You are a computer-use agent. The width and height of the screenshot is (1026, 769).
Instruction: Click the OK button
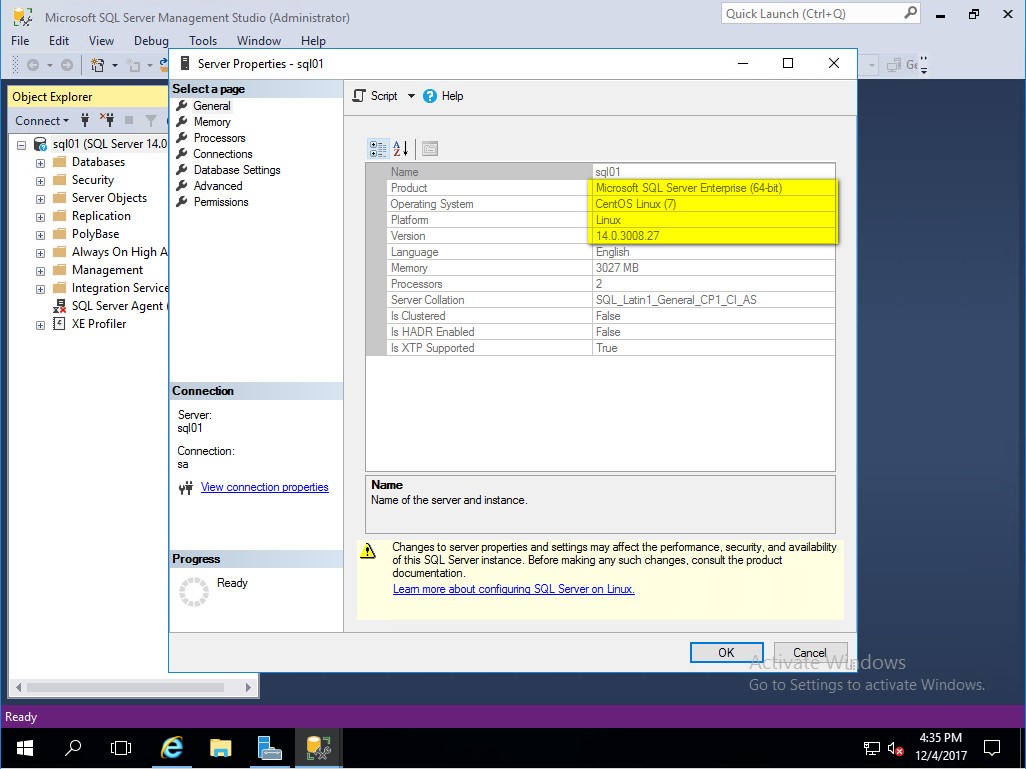pos(726,652)
